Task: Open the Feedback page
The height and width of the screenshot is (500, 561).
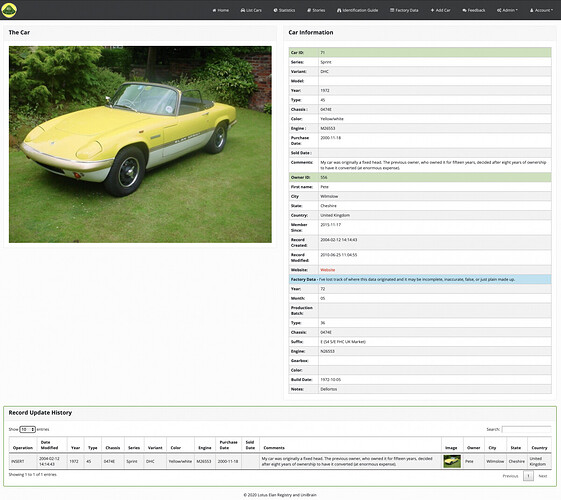Action: [x=474, y=10]
